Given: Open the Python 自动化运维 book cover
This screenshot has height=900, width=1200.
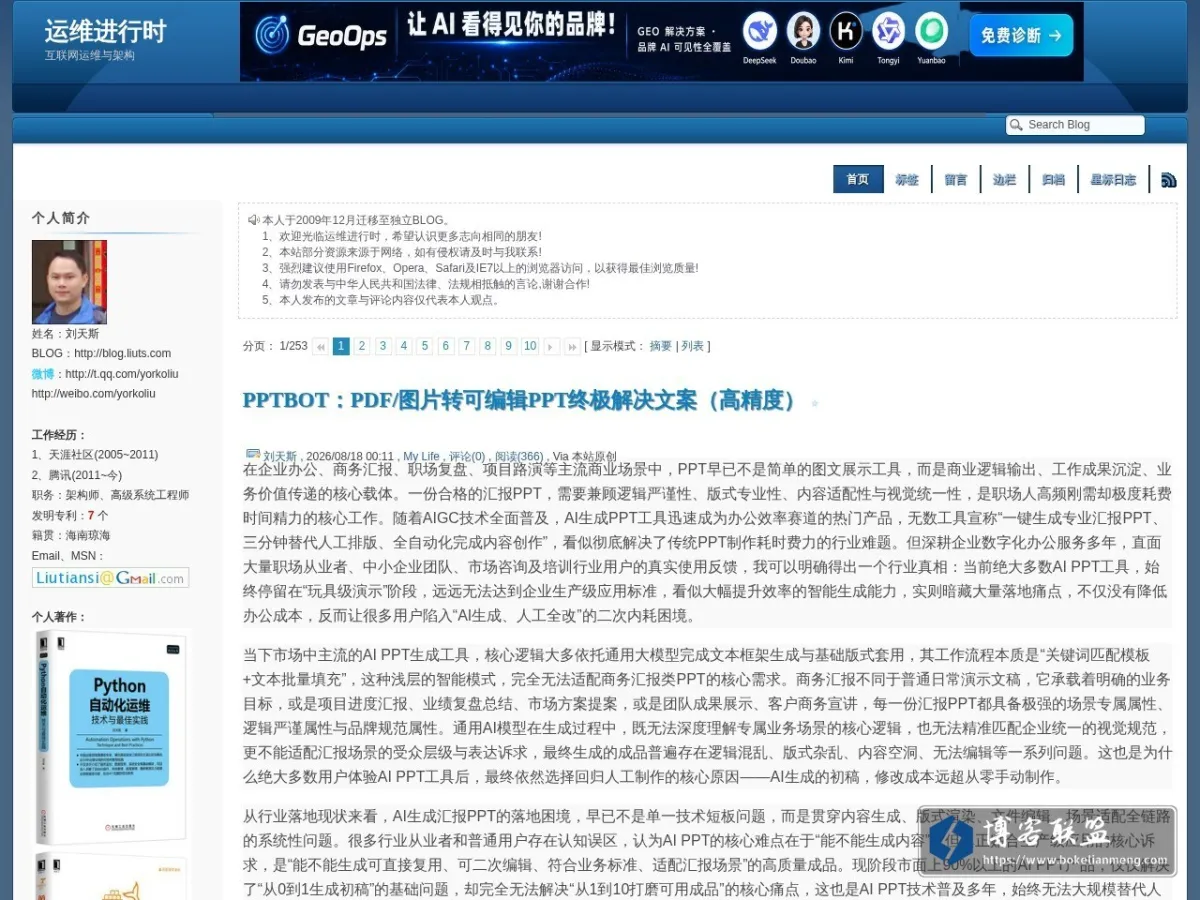Looking at the screenshot, I should click(x=112, y=737).
